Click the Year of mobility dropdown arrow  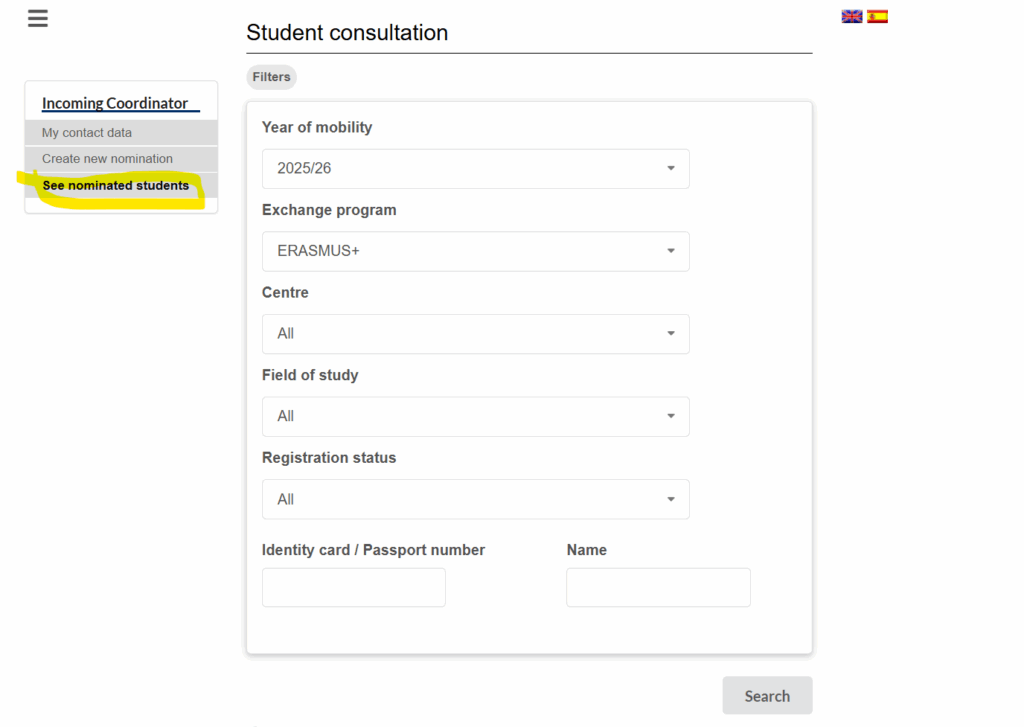(x=671, y=169)
